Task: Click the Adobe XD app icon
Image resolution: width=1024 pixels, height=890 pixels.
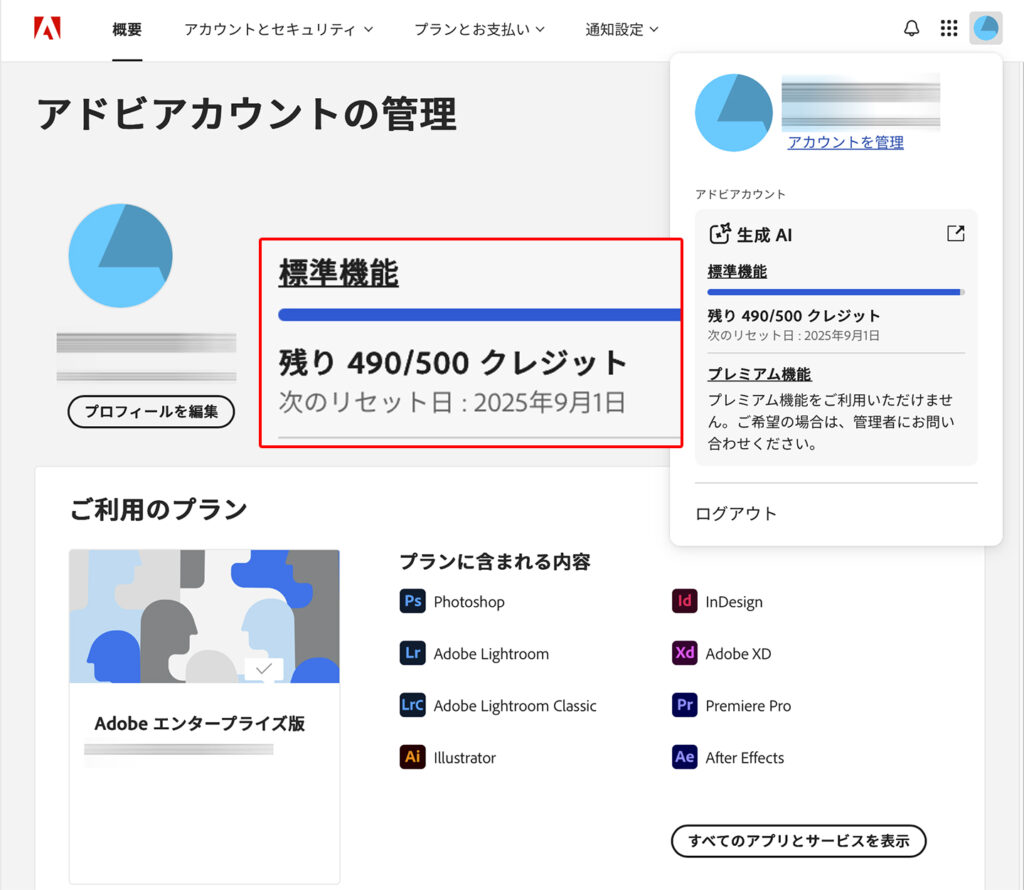Action: [x=684, y=653]
